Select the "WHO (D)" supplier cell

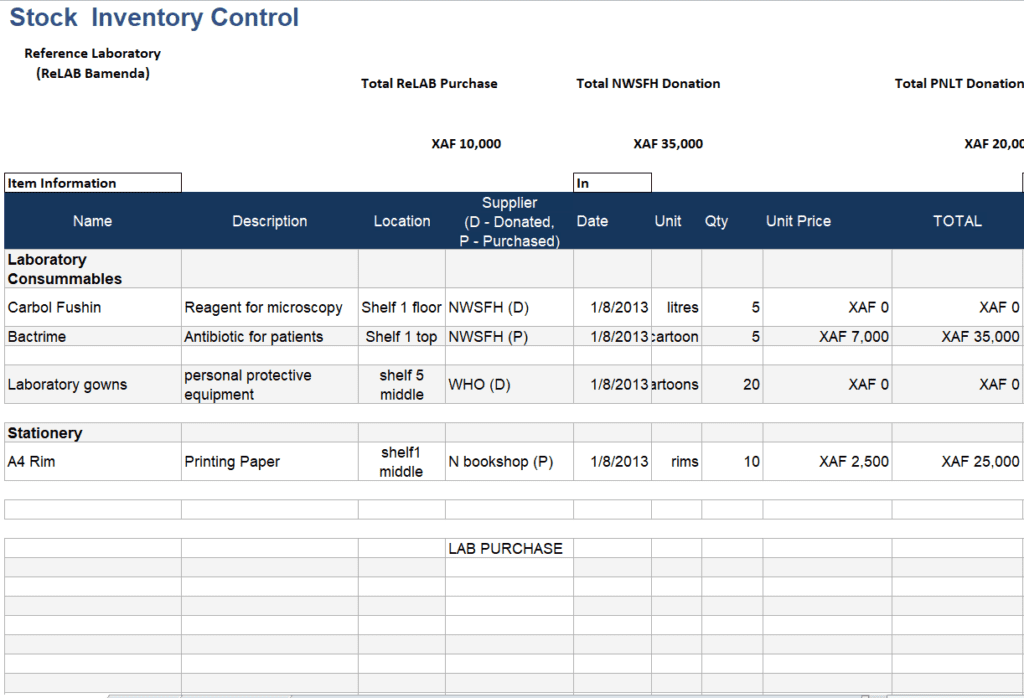[509, 385]
